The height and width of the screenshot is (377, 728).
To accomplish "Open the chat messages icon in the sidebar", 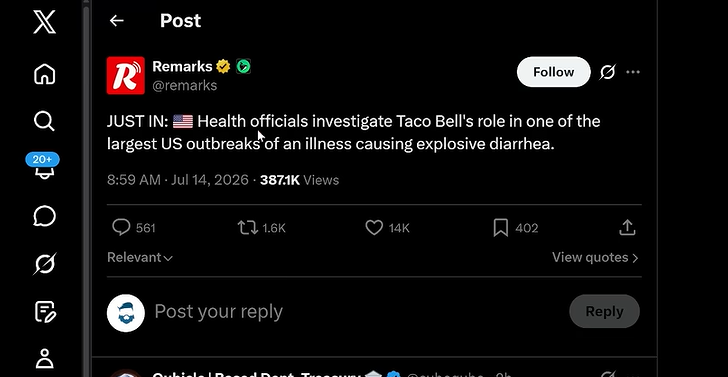I will 45,216.
